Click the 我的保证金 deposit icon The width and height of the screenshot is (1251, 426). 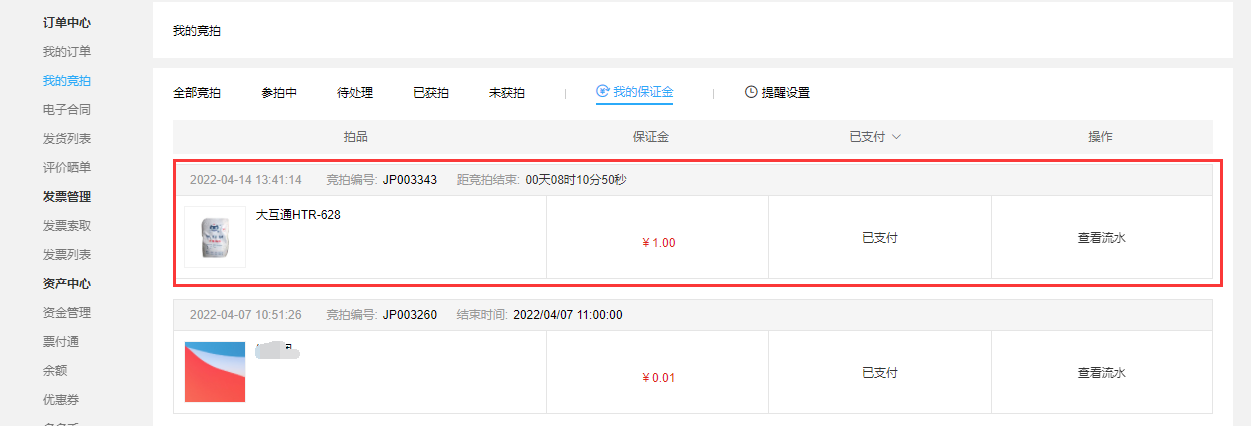click(x=602, y=92)
